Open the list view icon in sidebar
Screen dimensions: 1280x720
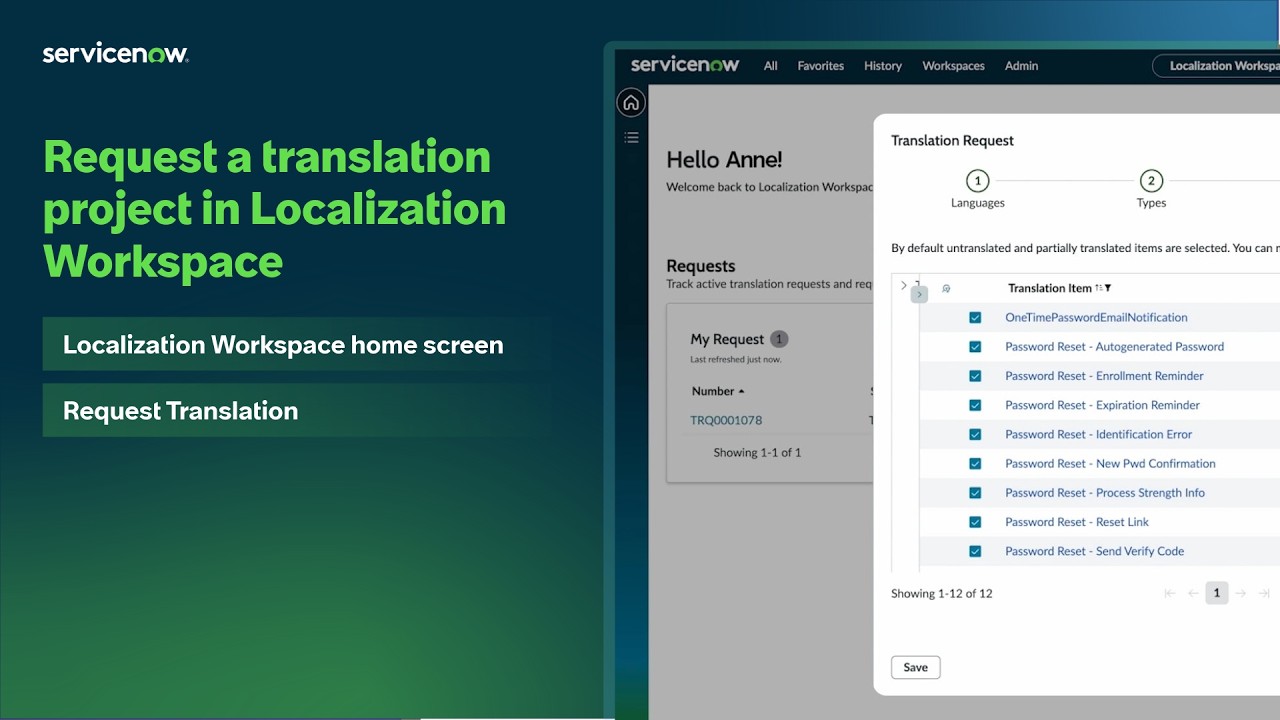tap(631, 137)
